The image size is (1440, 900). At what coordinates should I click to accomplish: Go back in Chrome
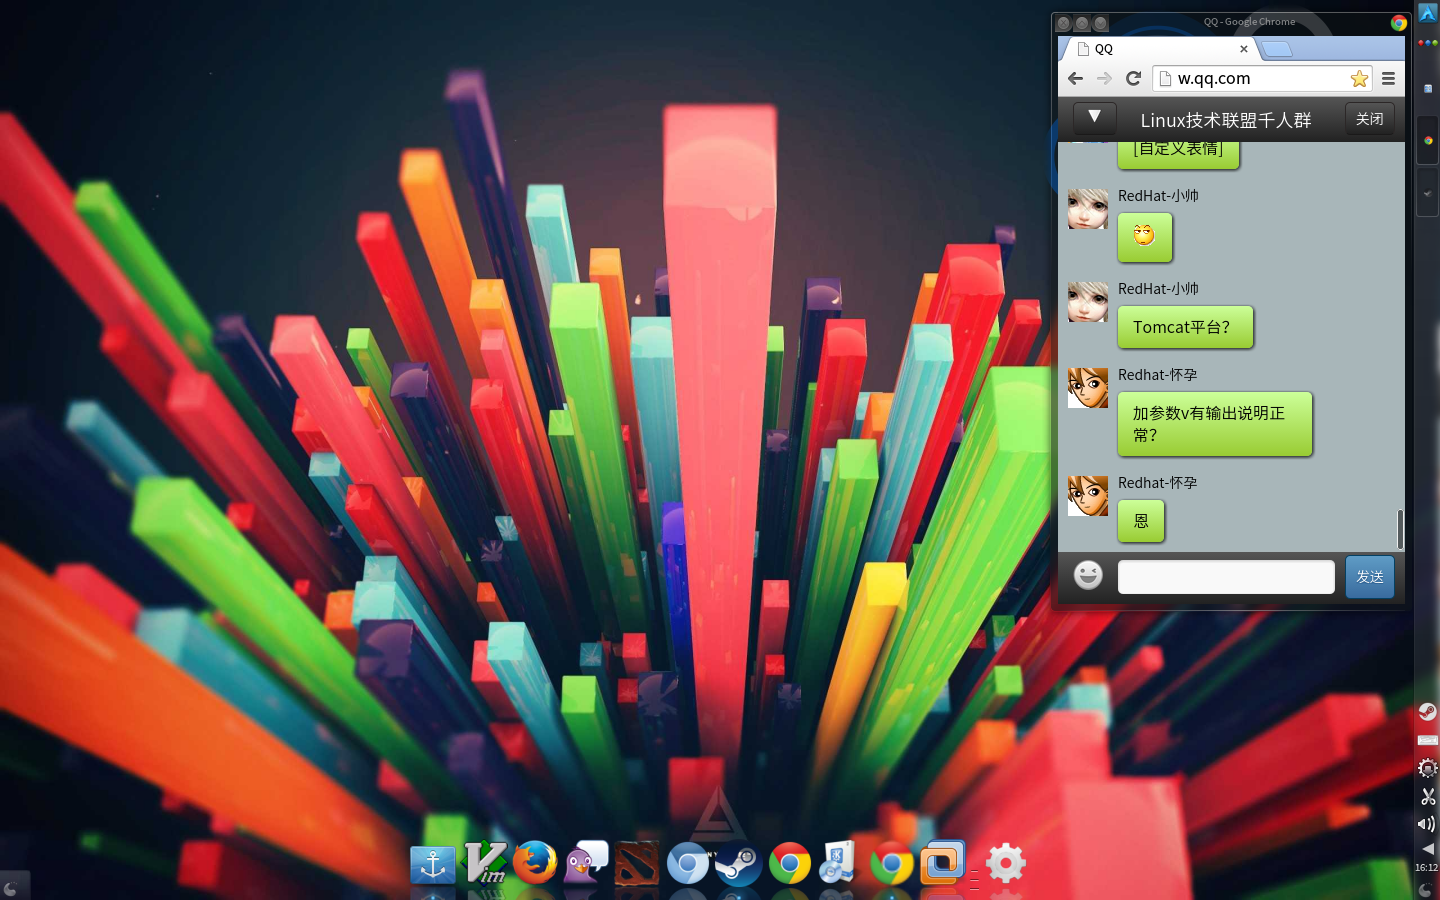point(1076,78)
